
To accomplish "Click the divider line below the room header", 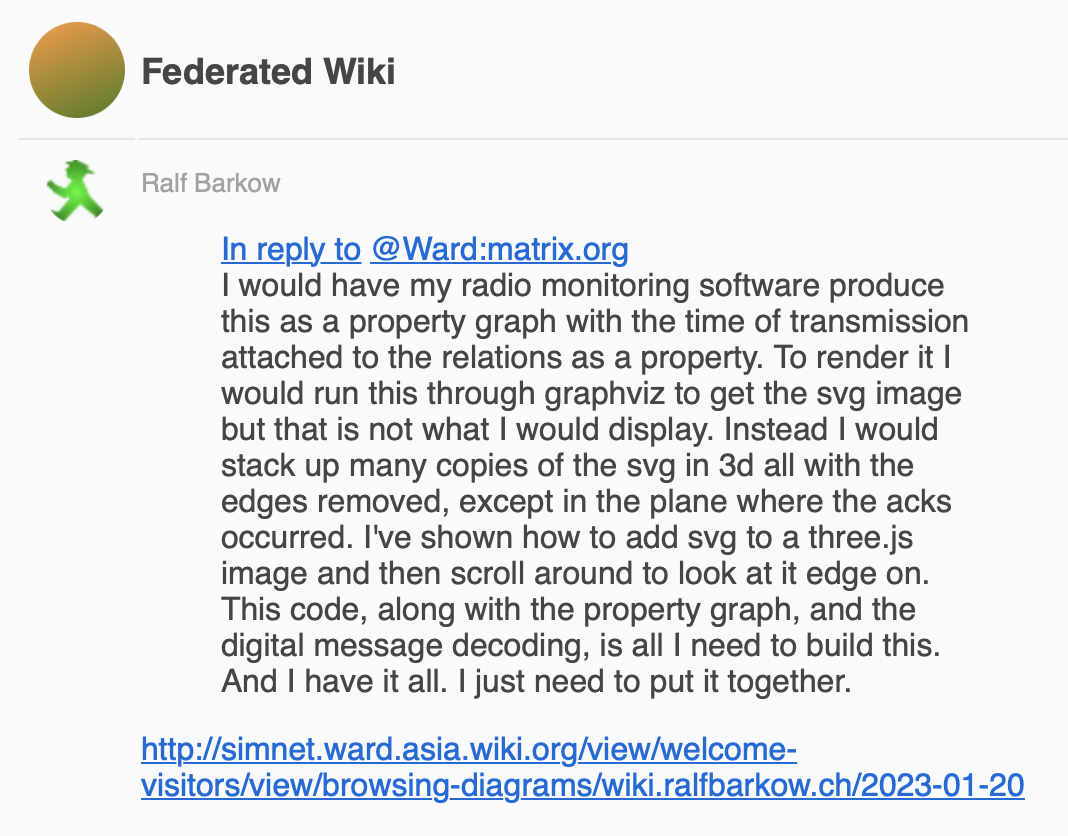I will (544, 139).
